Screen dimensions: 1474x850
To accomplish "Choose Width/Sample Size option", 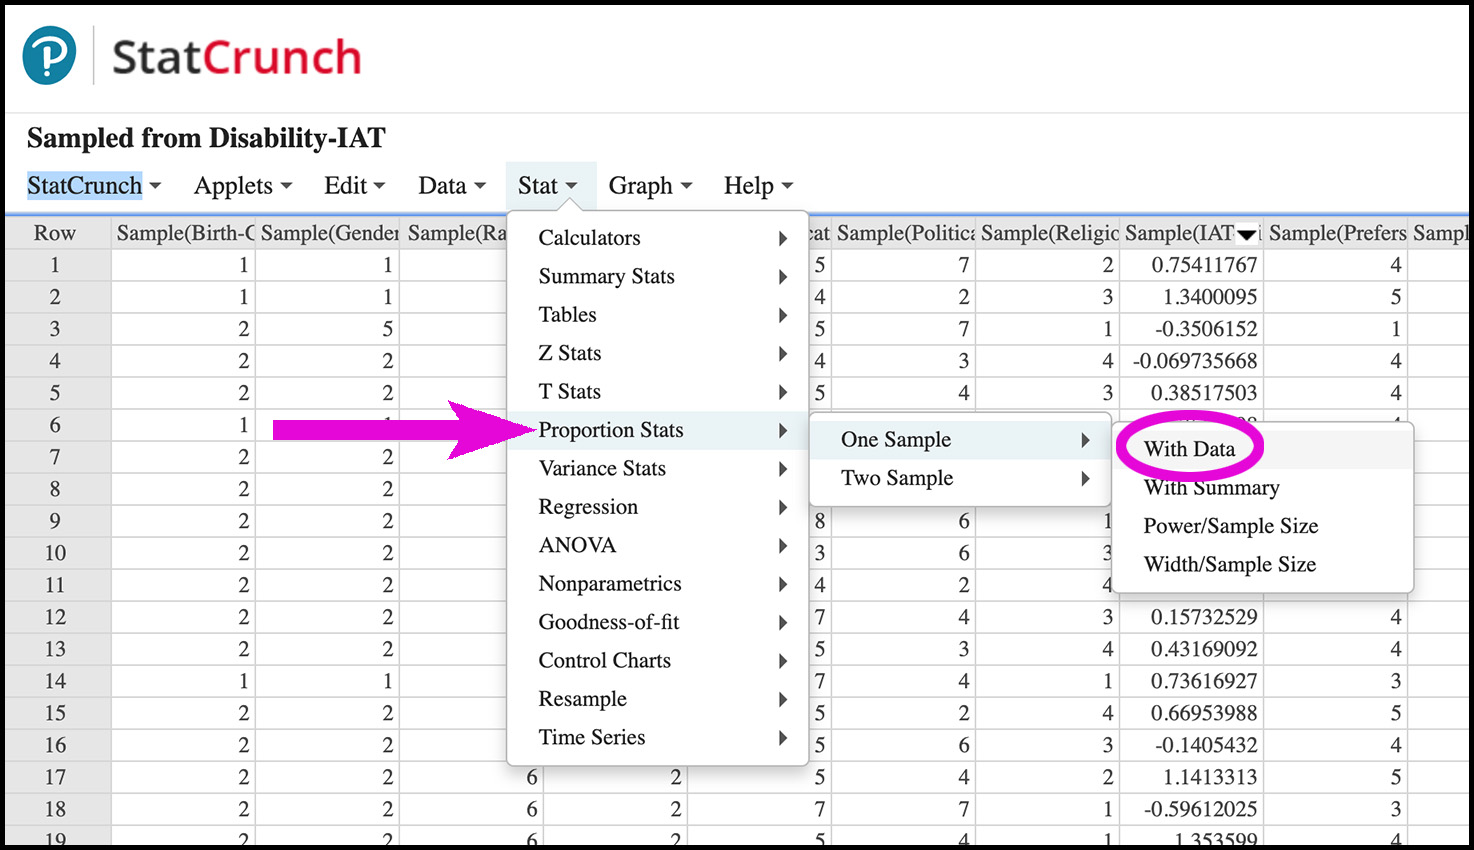I will click(x=1263, y=565).
